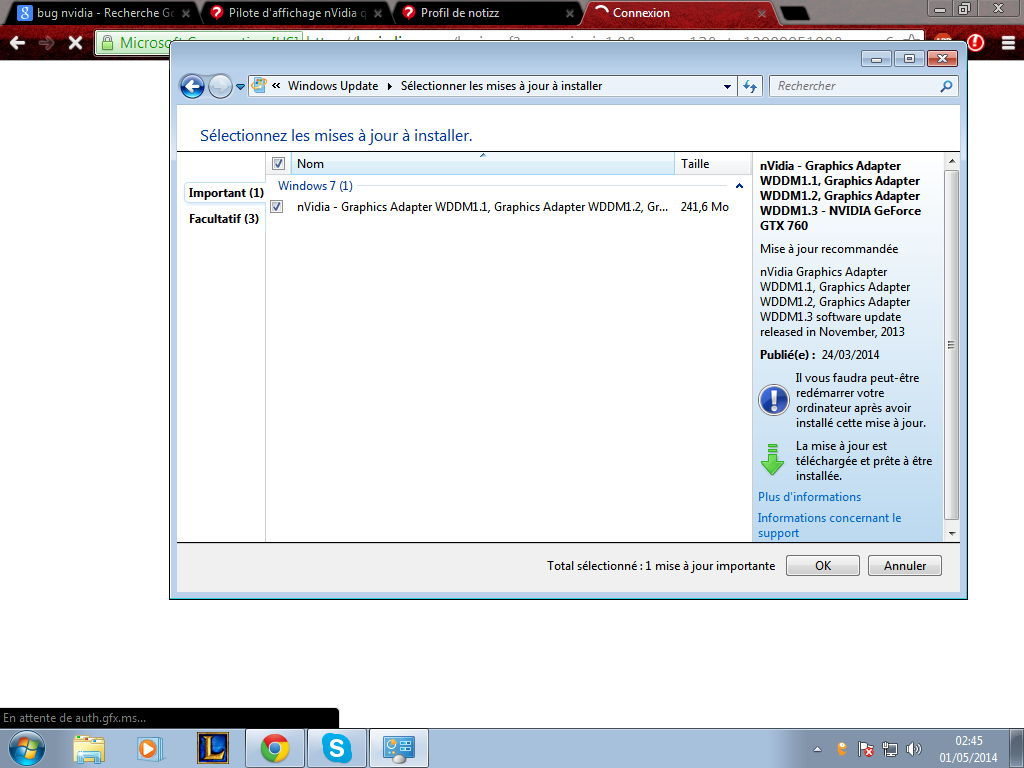Stop loading the page in Chrome
1024x768 pixels.
pyautogui.click(x=76, y=43)
